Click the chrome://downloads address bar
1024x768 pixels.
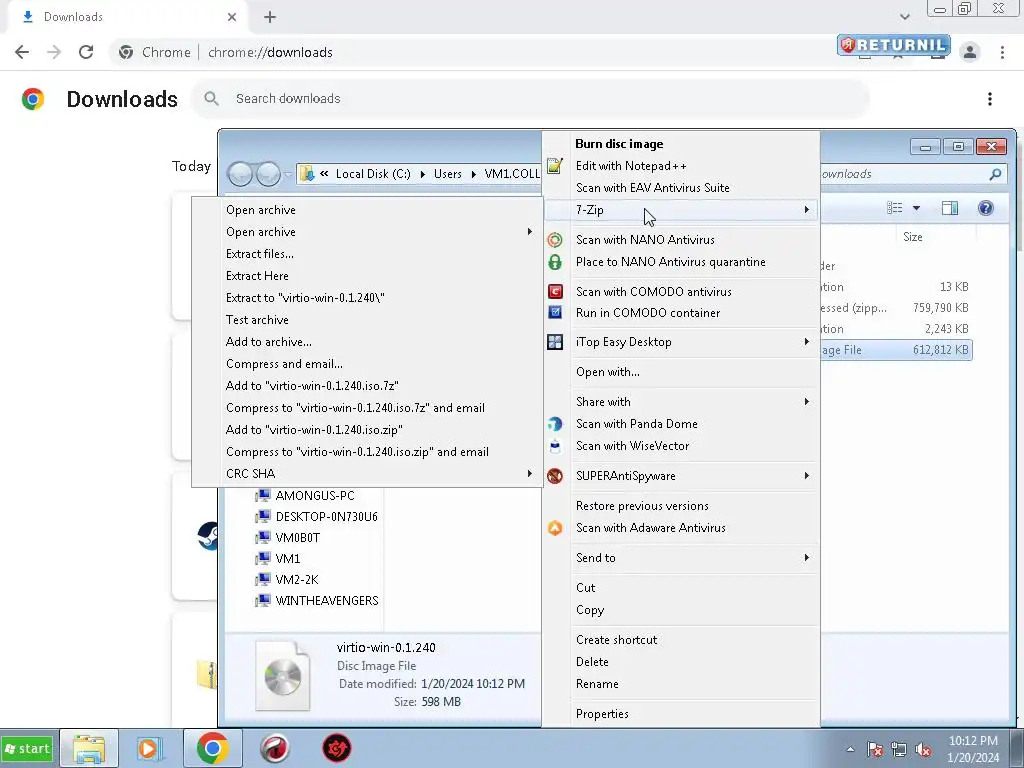point(270,52)
